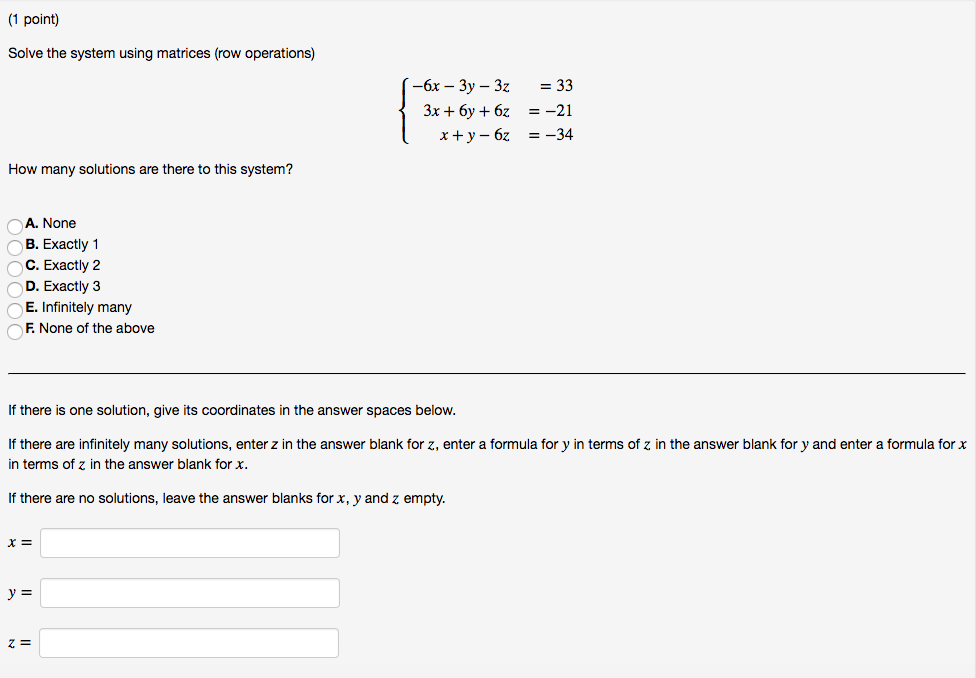The width and height of the screenshot is (976, 678).
Task: Choose F. None of the above
Action: coord(15,331)
